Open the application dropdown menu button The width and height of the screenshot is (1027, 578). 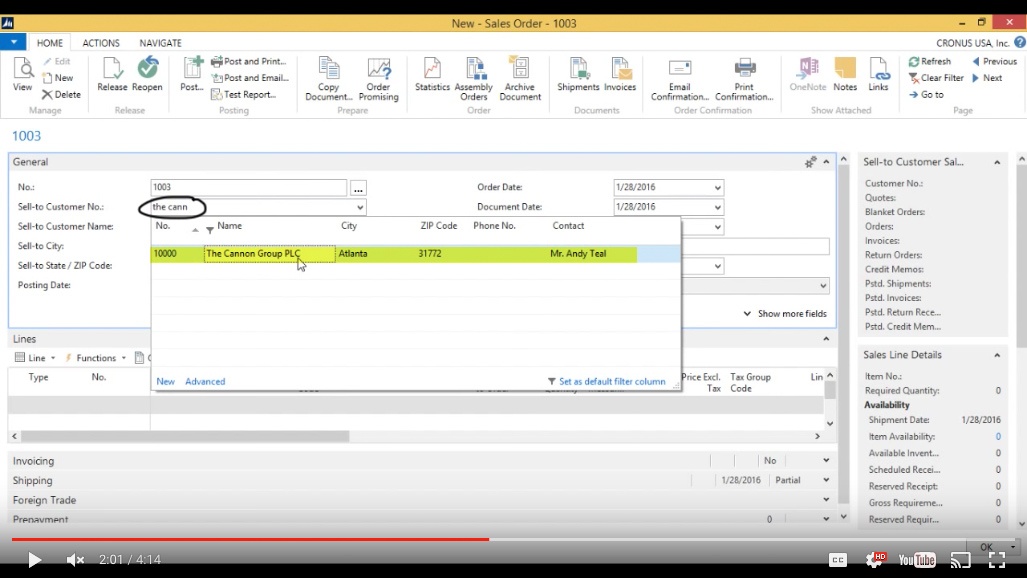pos(13,43)
